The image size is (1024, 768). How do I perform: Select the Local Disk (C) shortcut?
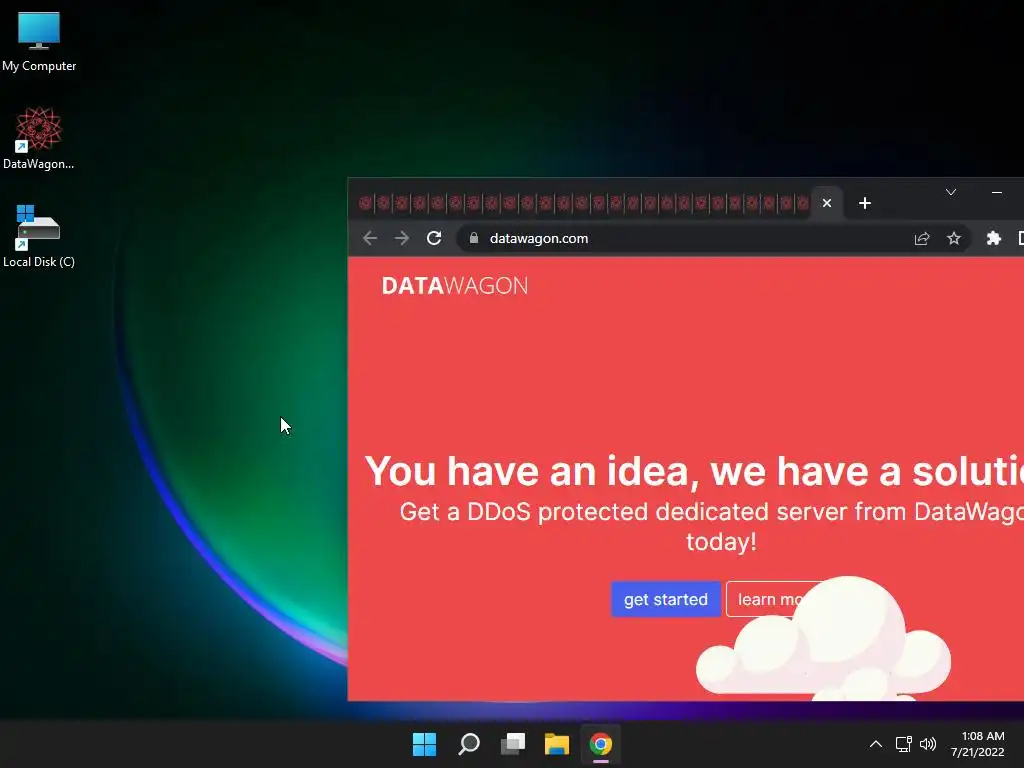point(39,236)
